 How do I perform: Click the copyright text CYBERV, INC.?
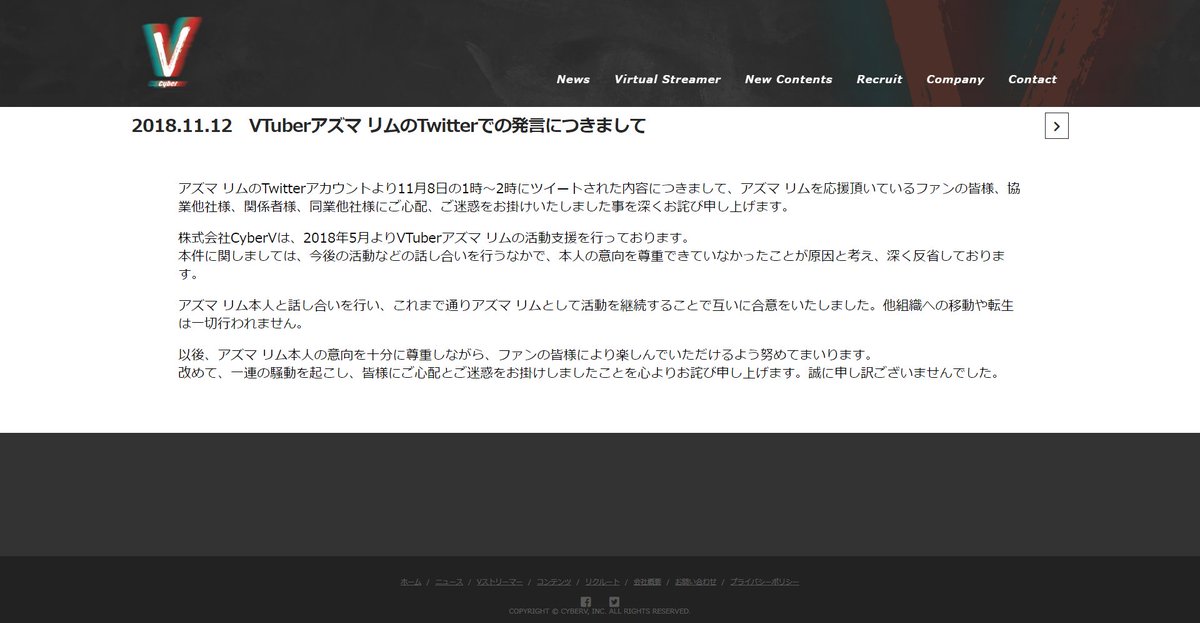click(583, 611)
